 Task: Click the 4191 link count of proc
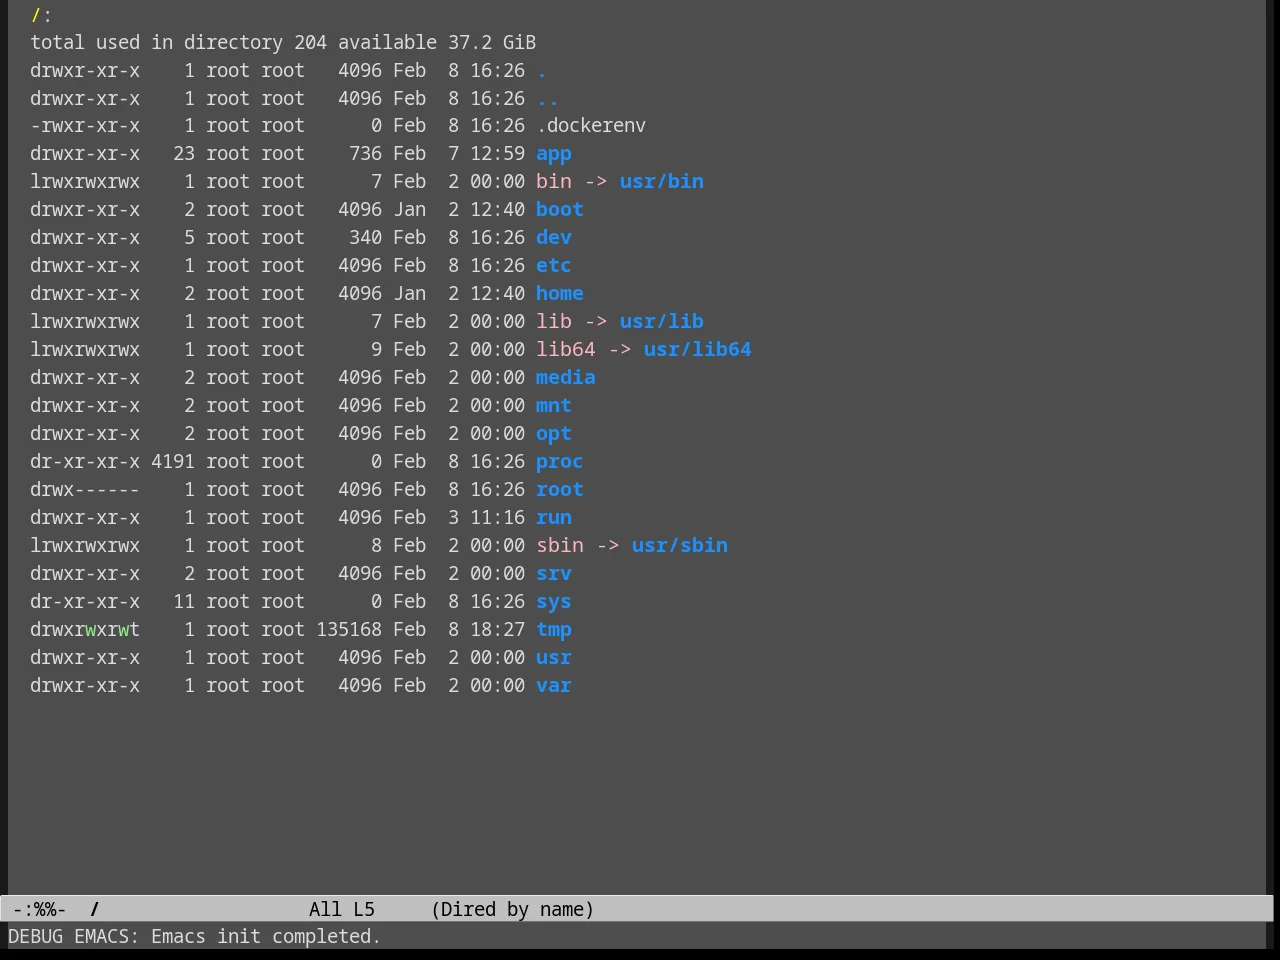[x=173, y=462]
